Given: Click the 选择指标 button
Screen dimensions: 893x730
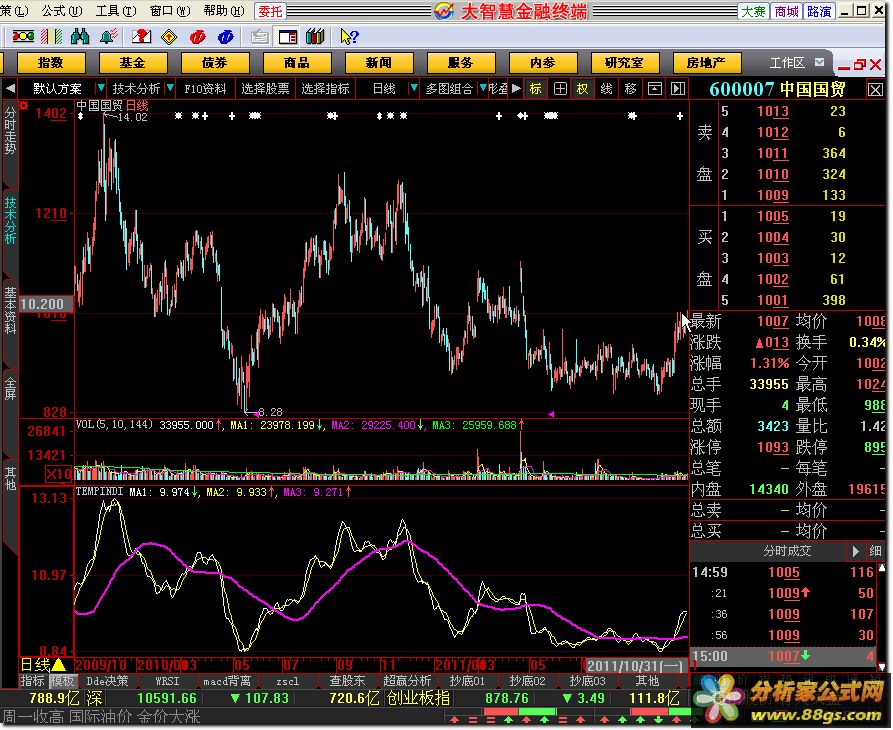Looking at the screenshot, I should pyautogui.click(x=325, y=89).
